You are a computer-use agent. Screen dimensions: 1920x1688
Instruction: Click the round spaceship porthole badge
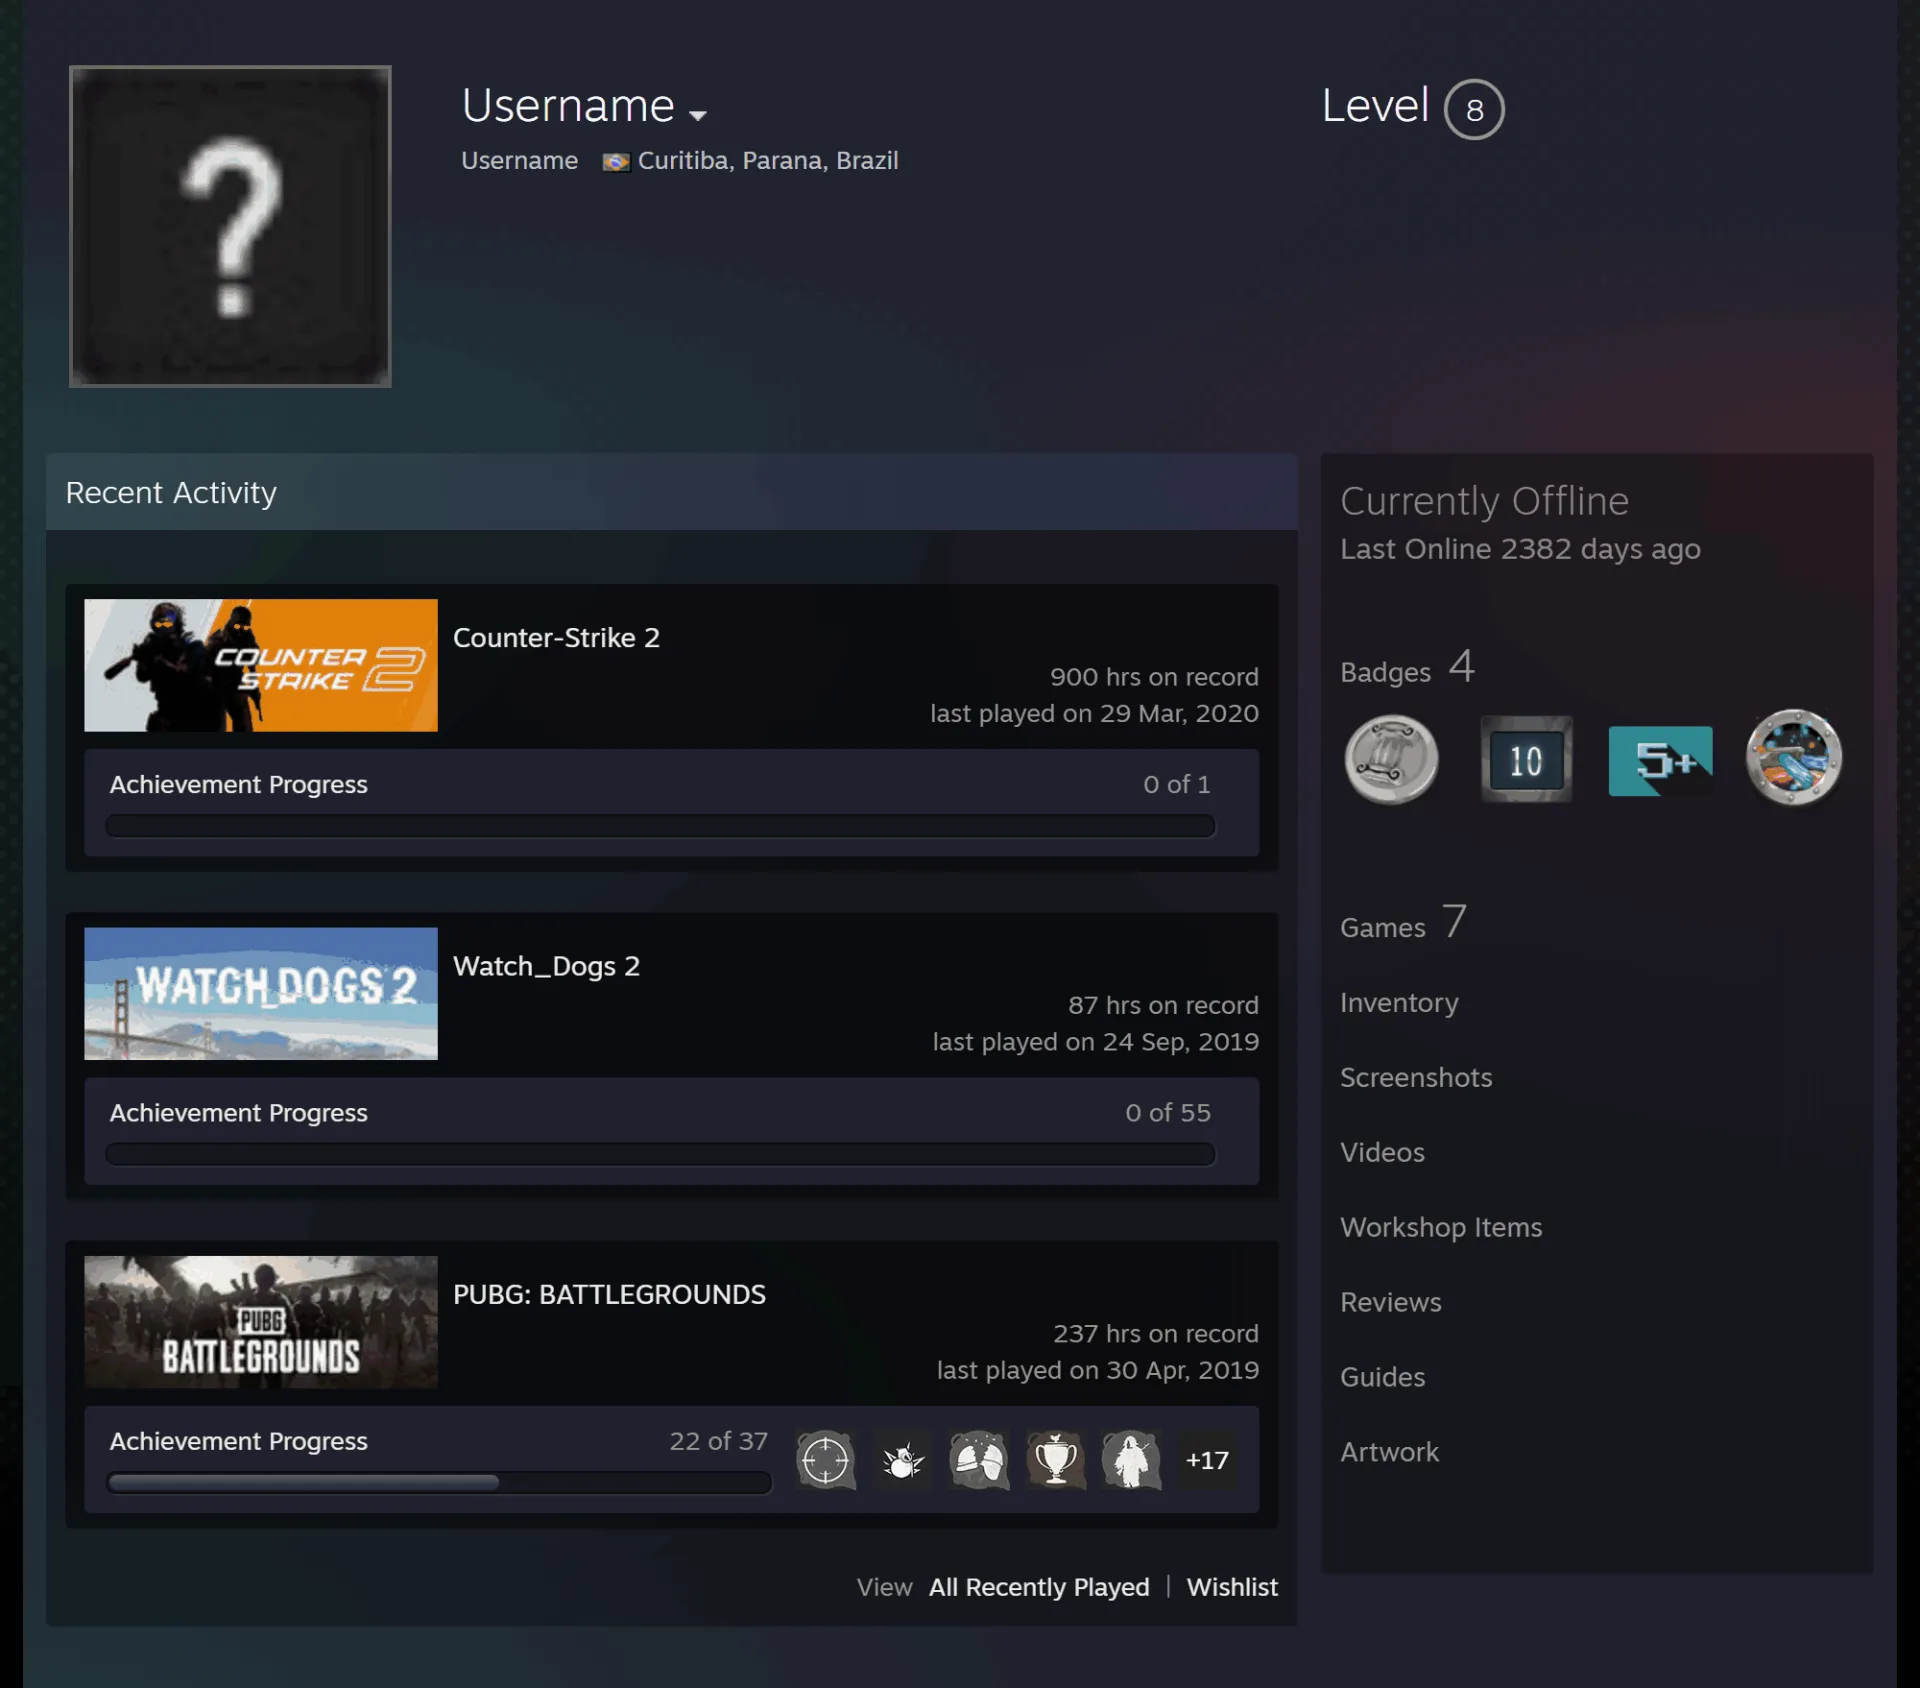[1794, 758]
